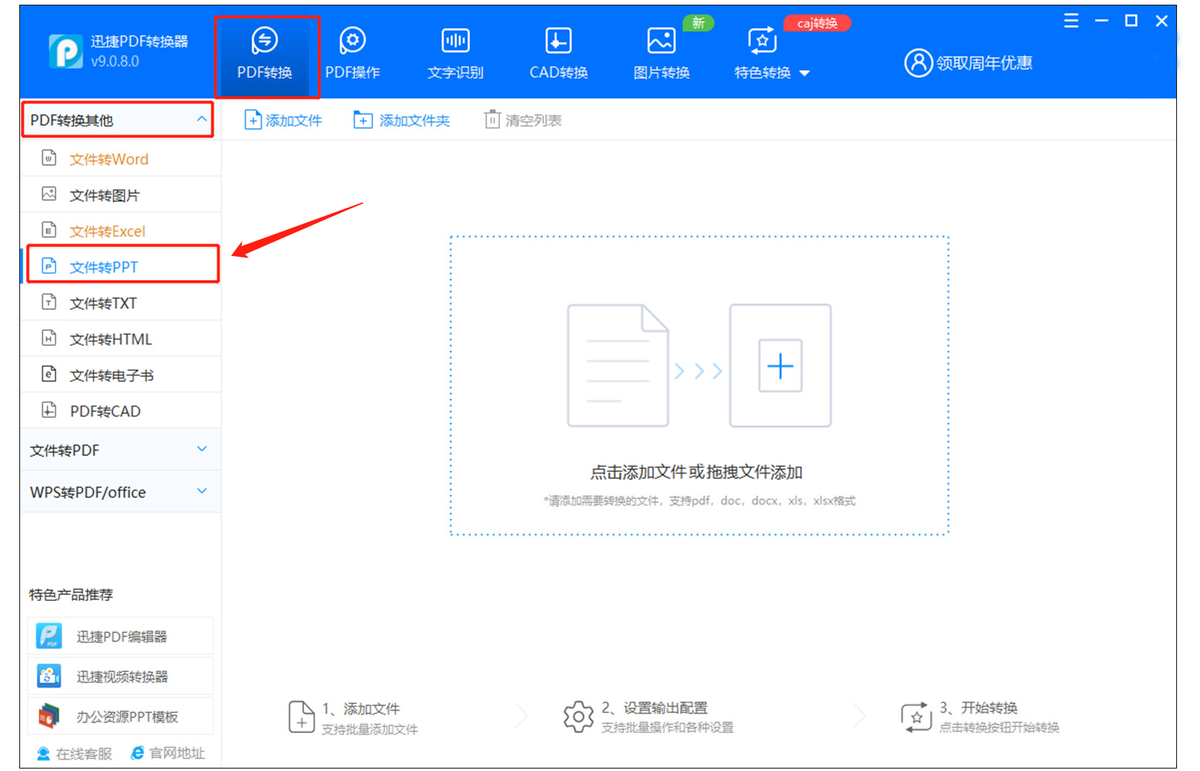Click the v9.0.8.0 version text
The height and width of the screenshot is (771, 1200).
point(115,62)
